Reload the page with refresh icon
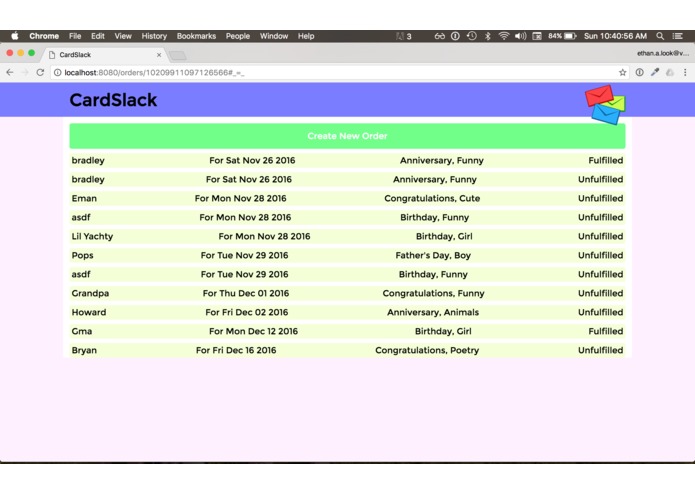Image resolution: width=695 pixels, height=494 pixels. [x=40, y=72]
